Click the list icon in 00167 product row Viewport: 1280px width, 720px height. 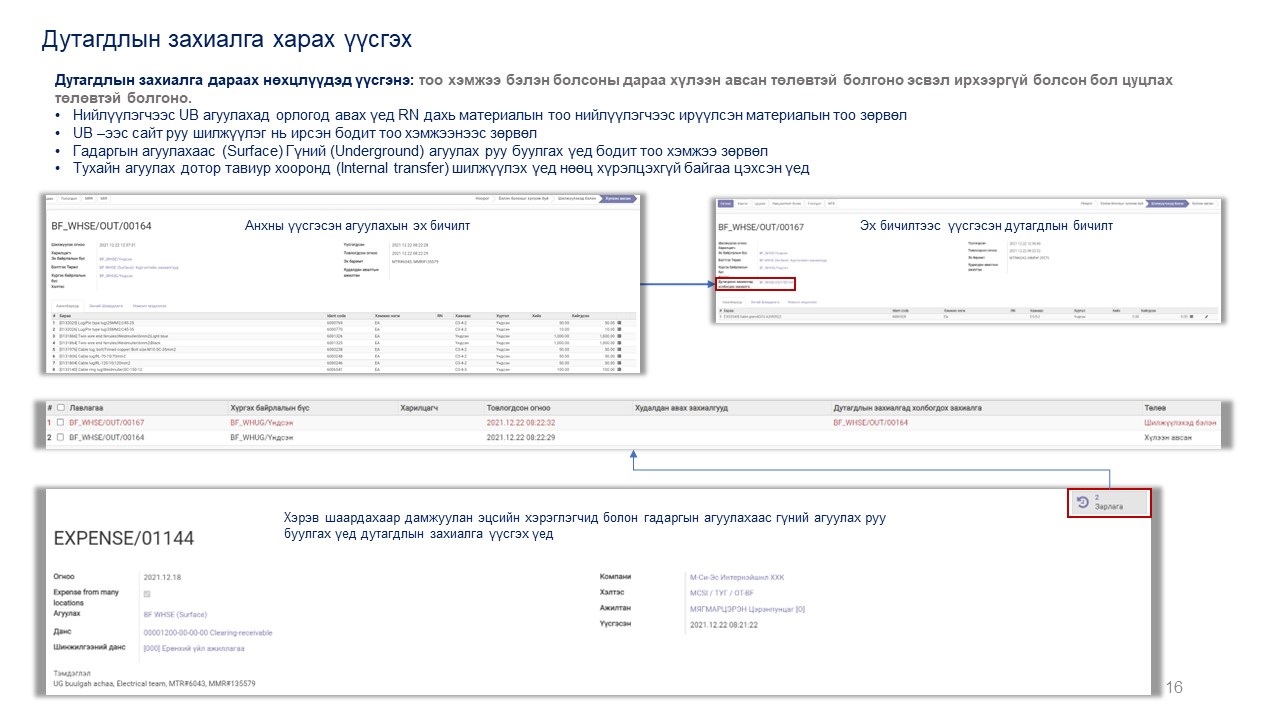point(1191,317)
